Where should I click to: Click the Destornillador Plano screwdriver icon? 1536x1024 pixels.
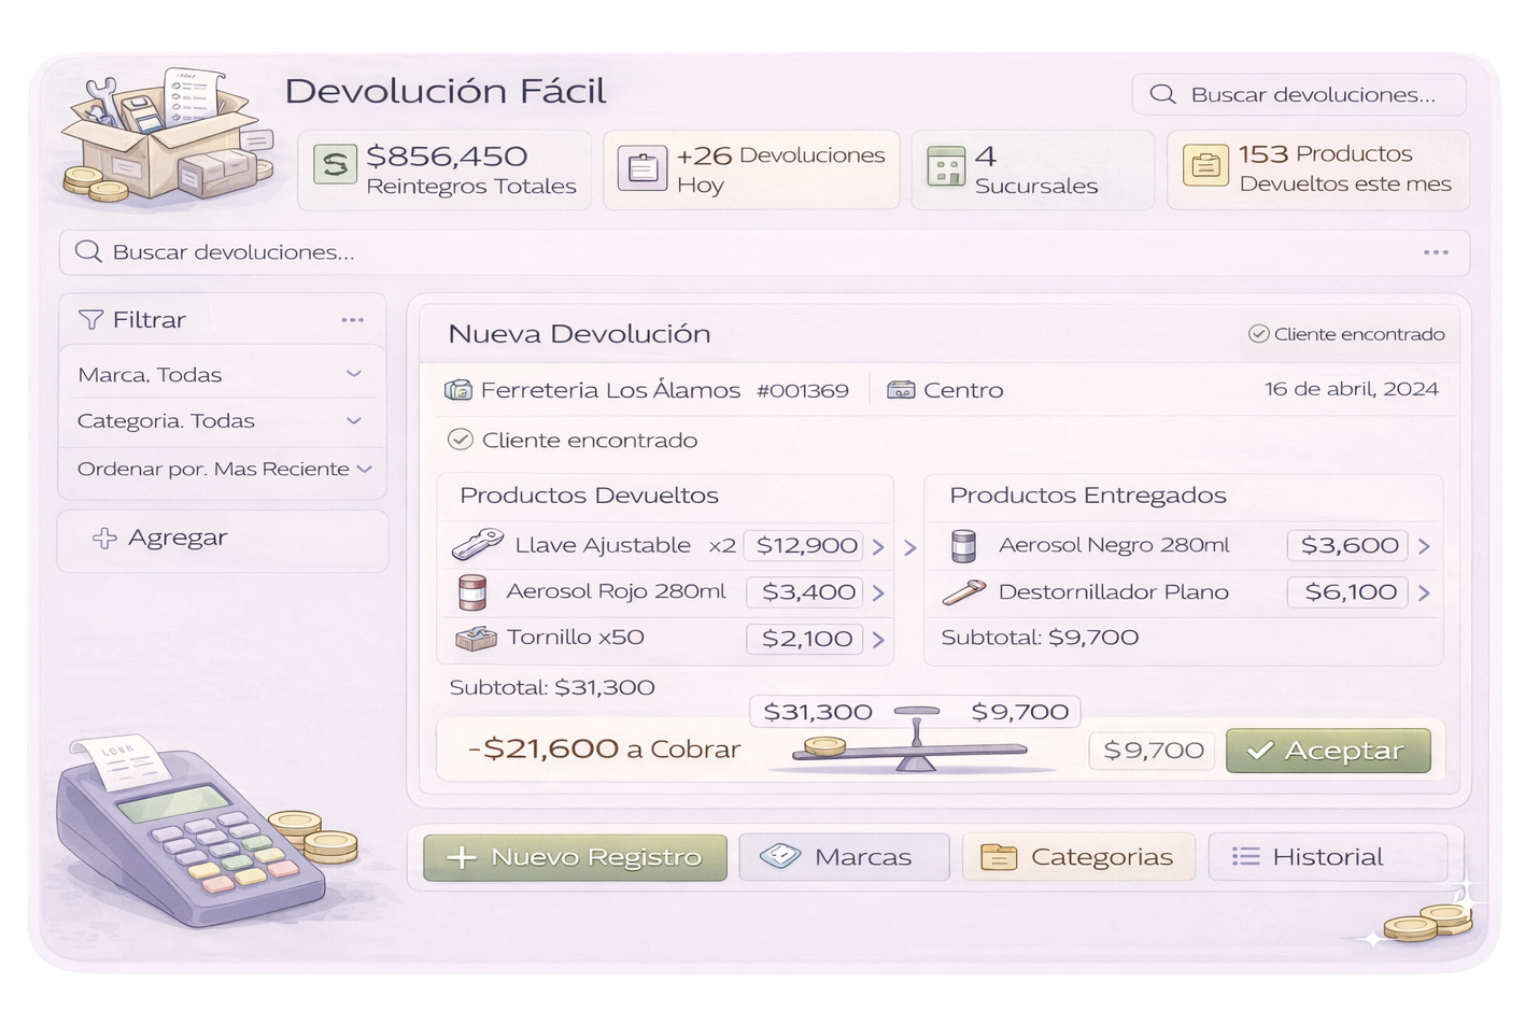point(964,593)
